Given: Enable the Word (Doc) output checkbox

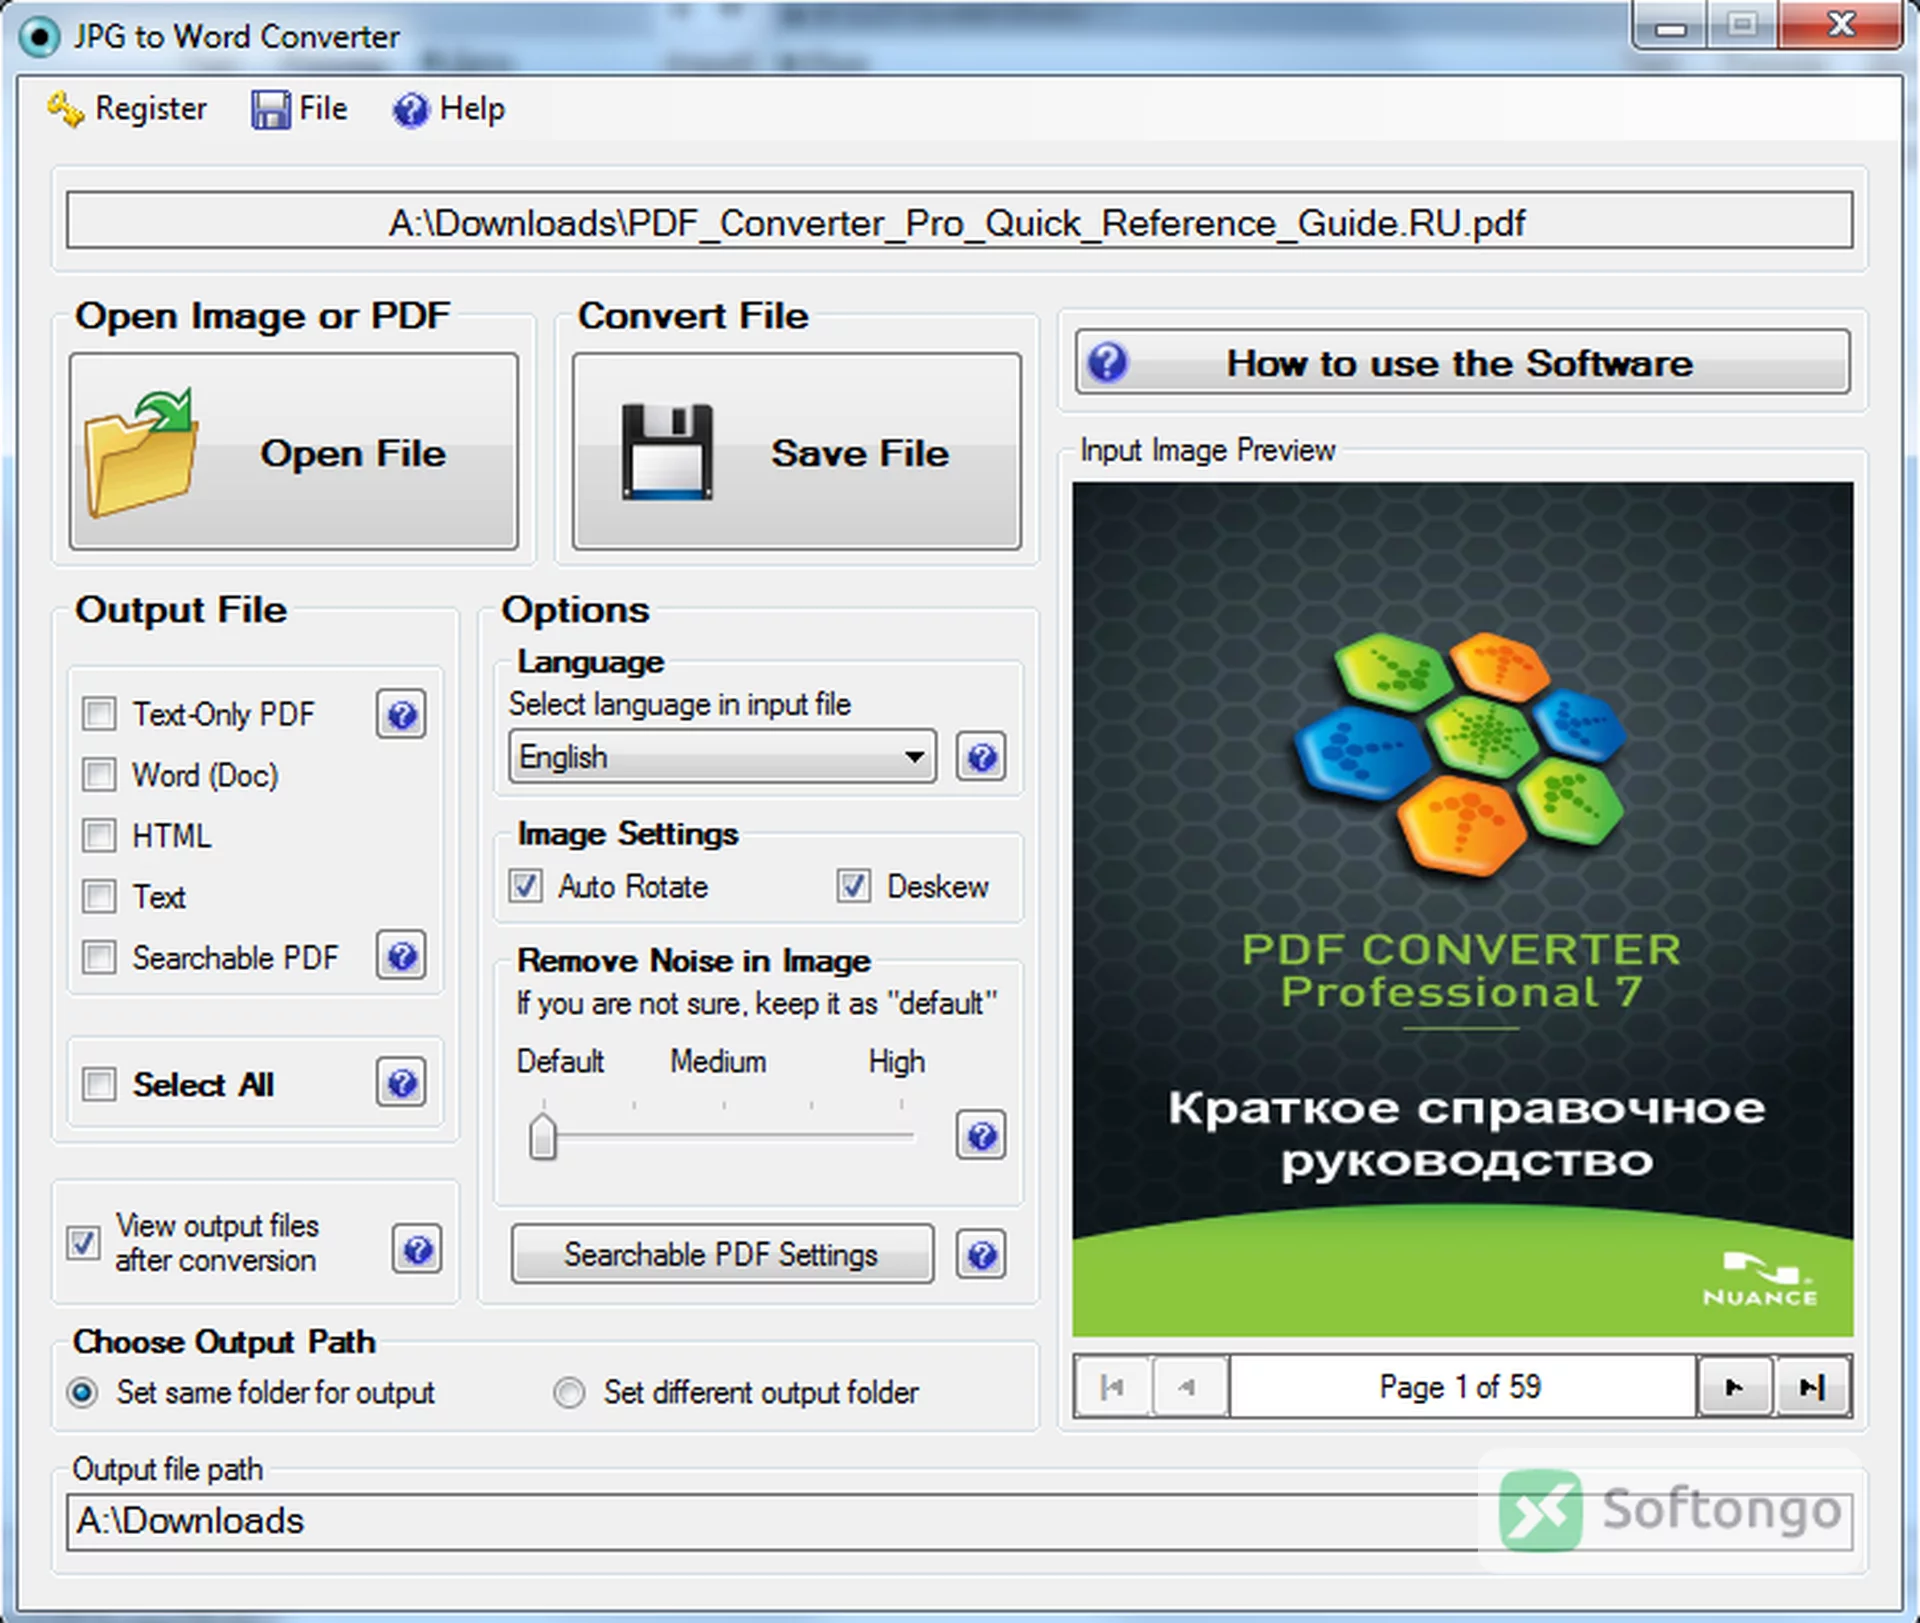Looking at the screenshot, I should tap(99, 775).
